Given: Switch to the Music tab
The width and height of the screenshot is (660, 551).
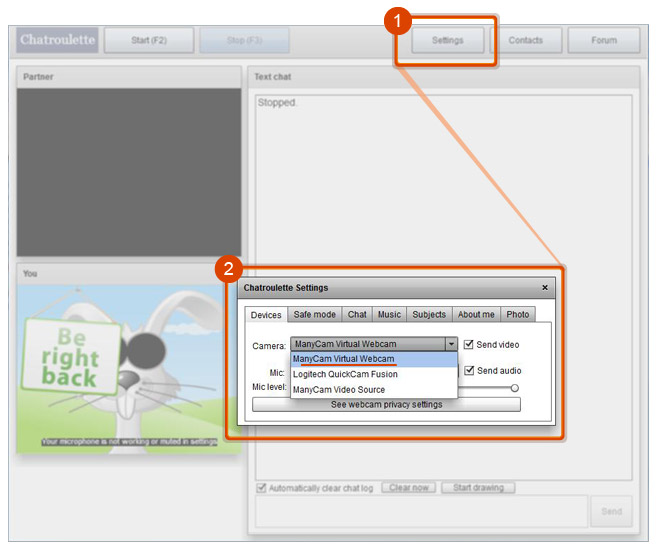Looking at the screenshot, I should [389, 314].
